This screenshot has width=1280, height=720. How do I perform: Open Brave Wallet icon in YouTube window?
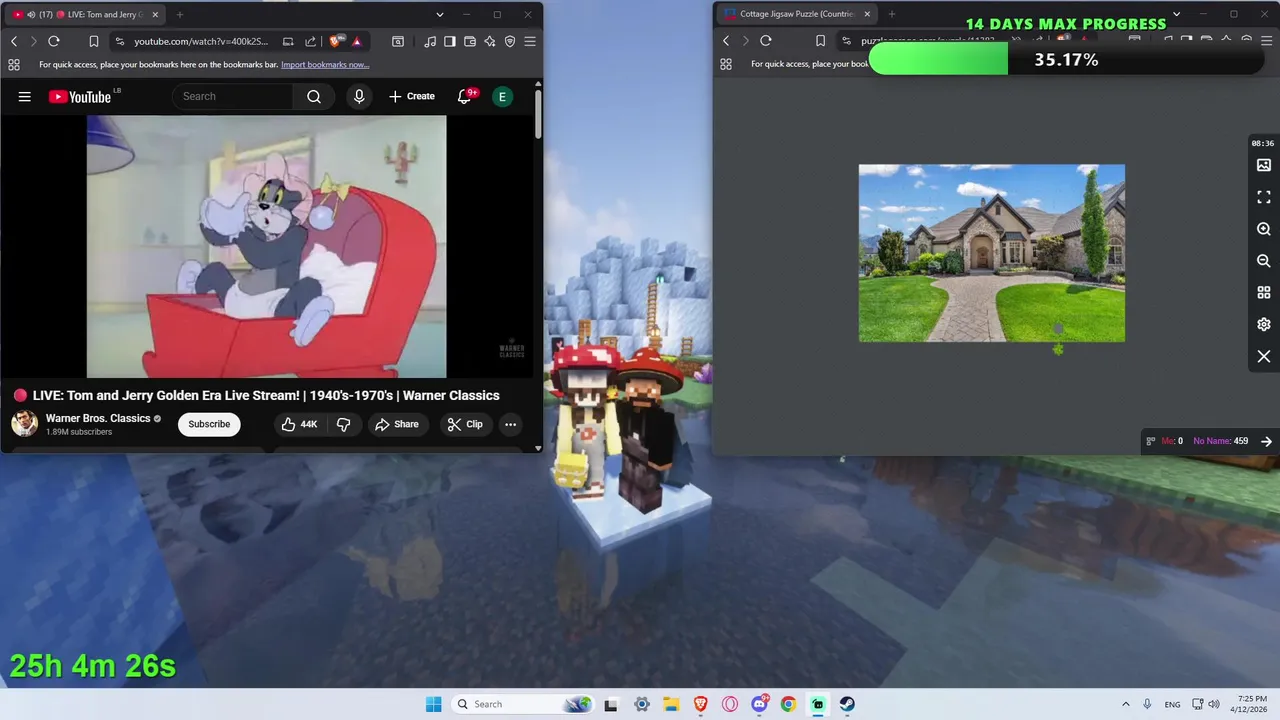pyautogui.click(x=470, y=41)
